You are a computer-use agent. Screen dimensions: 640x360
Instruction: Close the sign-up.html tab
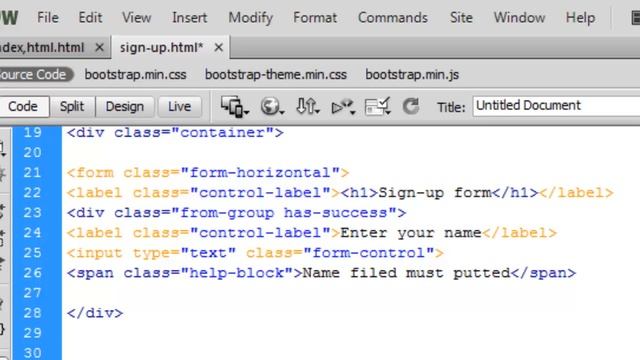pyautogui.click(x=218, y=48)
